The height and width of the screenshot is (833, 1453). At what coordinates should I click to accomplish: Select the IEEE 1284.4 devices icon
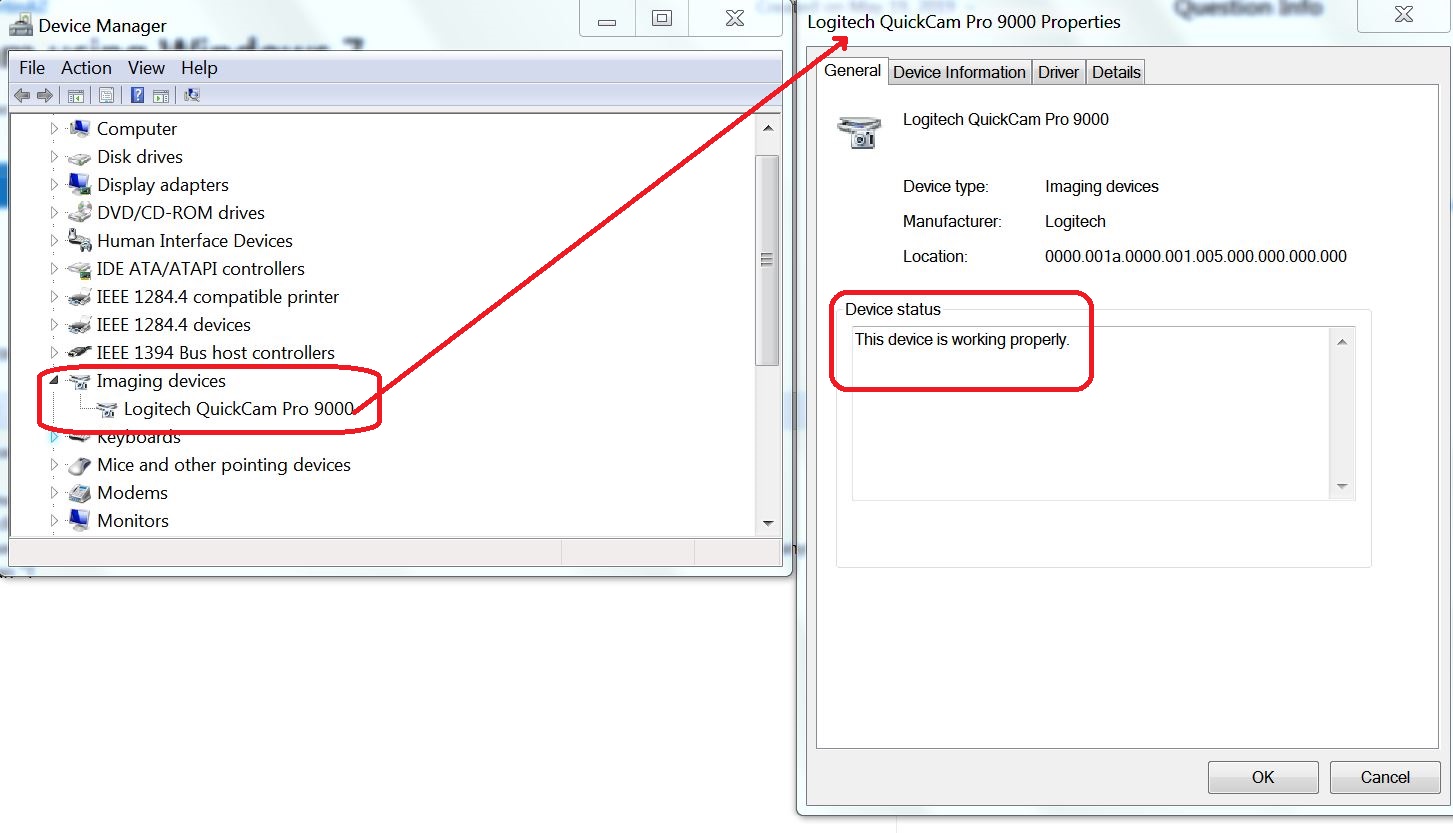(x=79, y=325)
